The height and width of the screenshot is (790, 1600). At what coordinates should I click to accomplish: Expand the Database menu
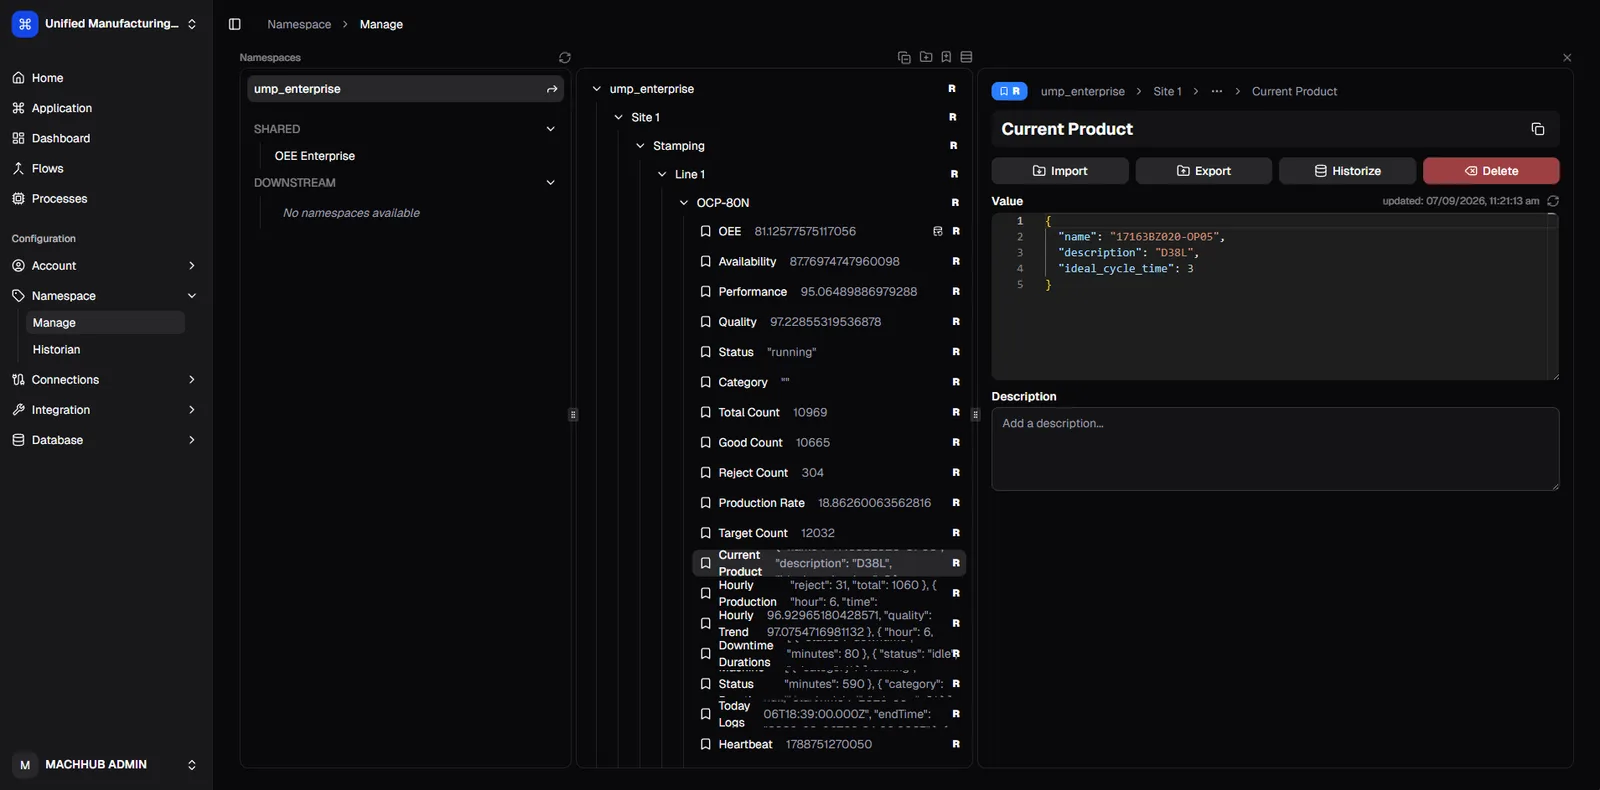click(105, 440)
